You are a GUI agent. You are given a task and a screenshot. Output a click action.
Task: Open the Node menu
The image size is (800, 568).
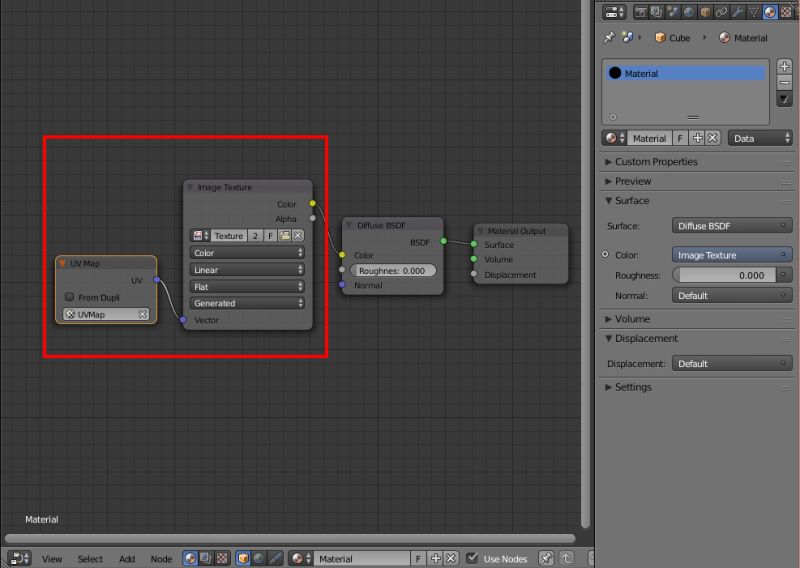(161, 559)
